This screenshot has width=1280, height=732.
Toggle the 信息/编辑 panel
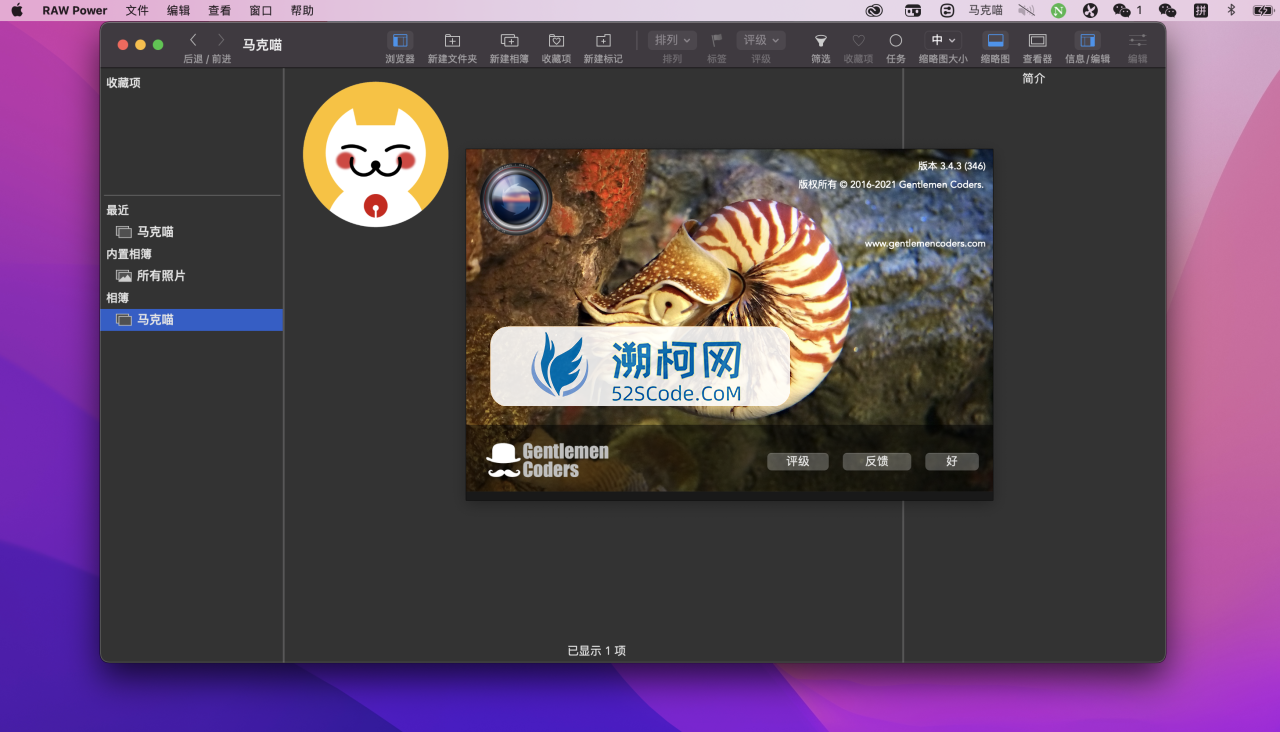[x=1087, y=41]
